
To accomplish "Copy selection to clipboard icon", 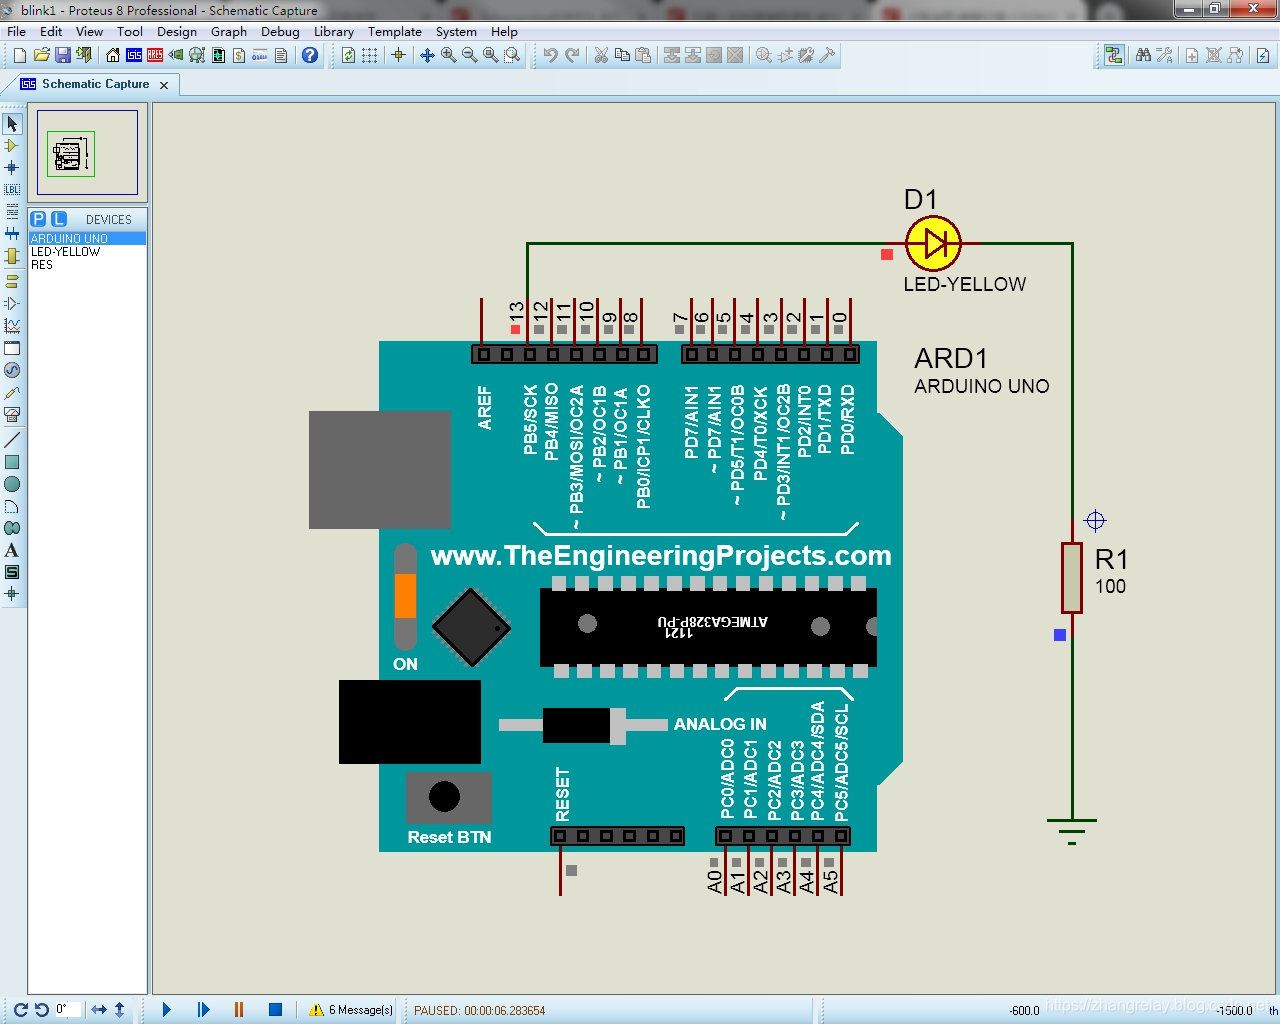I will click(622, 55).
